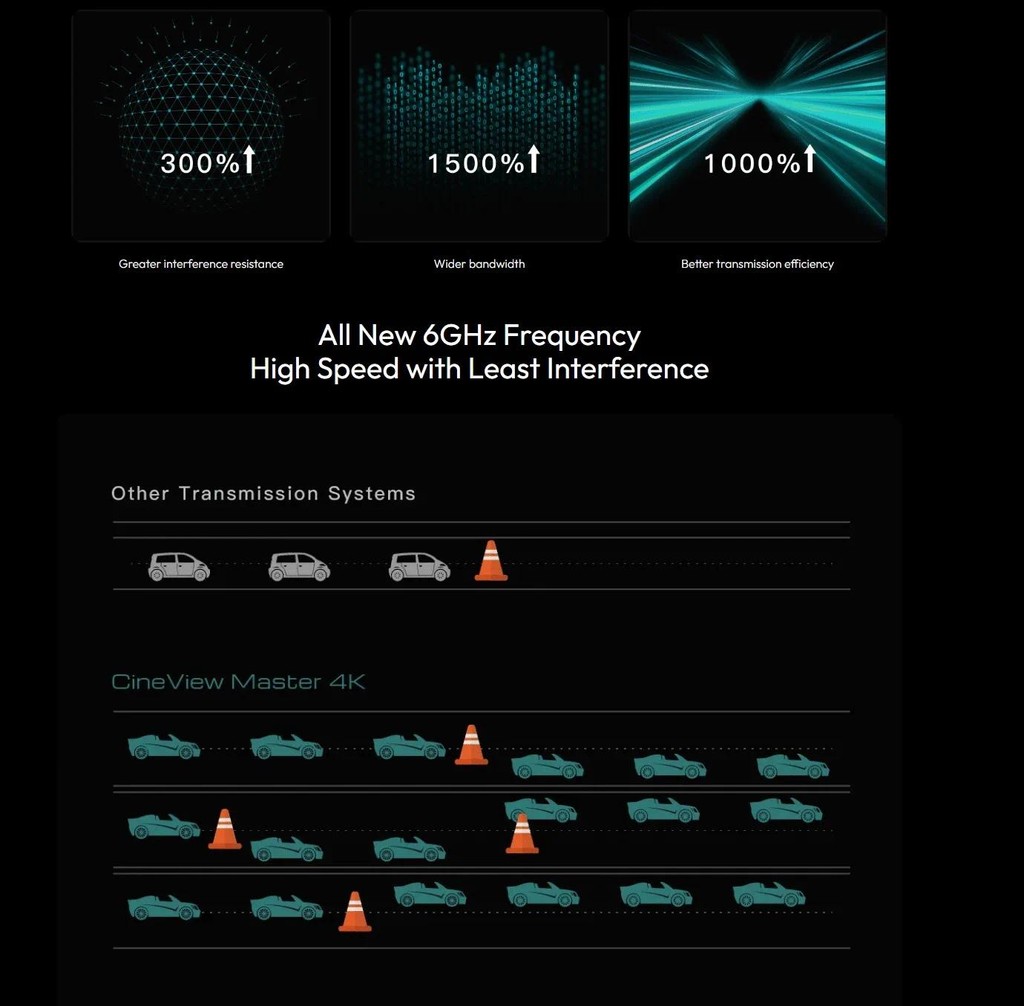Click the "CineView Master 4K" label
The width and height of the screenshot is (1024, 1006).
(238, 682)
